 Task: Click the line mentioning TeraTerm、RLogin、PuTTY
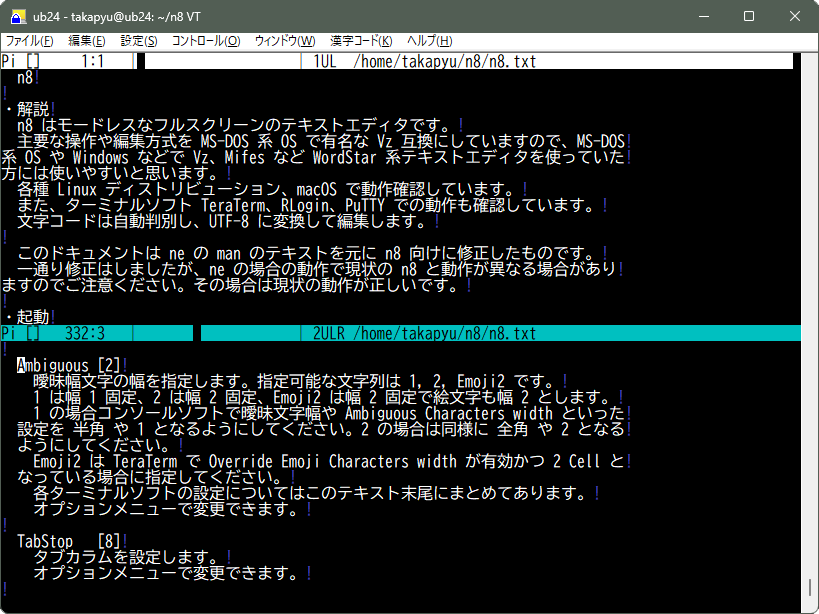[x=312, y=205]
